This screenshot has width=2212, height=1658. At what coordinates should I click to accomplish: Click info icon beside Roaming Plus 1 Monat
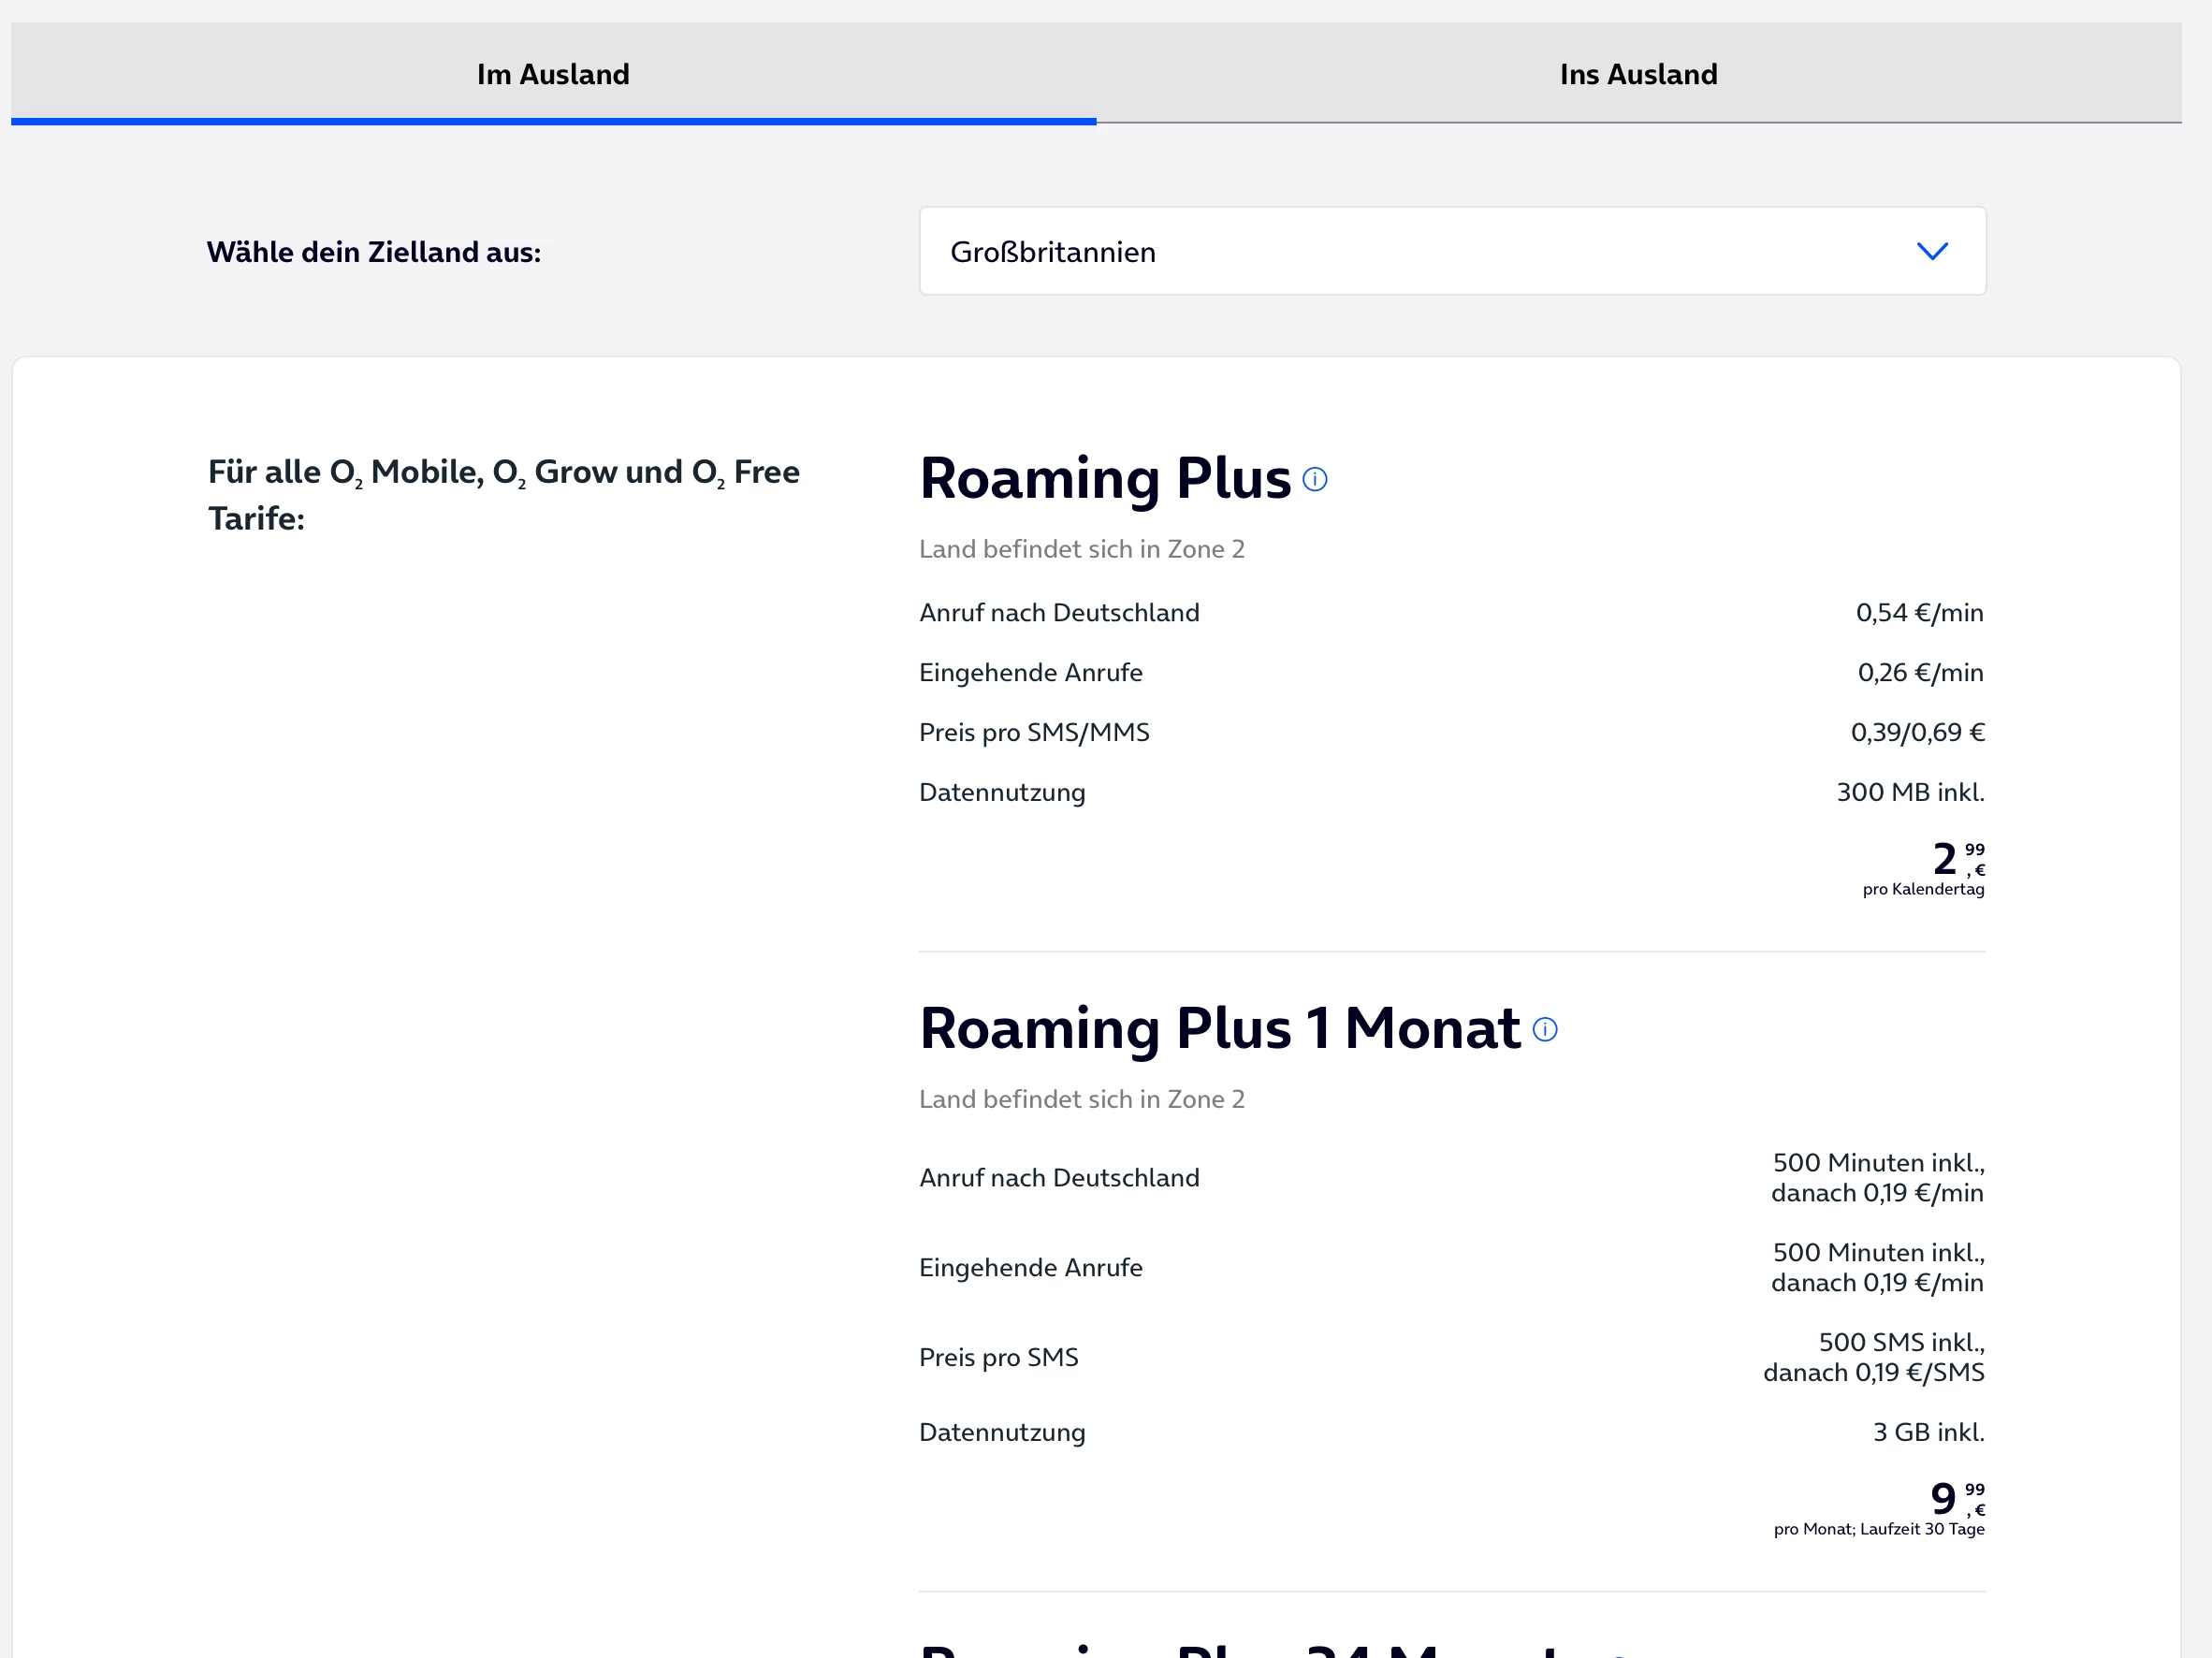pyautogui.click(x=1544, y=1030)
